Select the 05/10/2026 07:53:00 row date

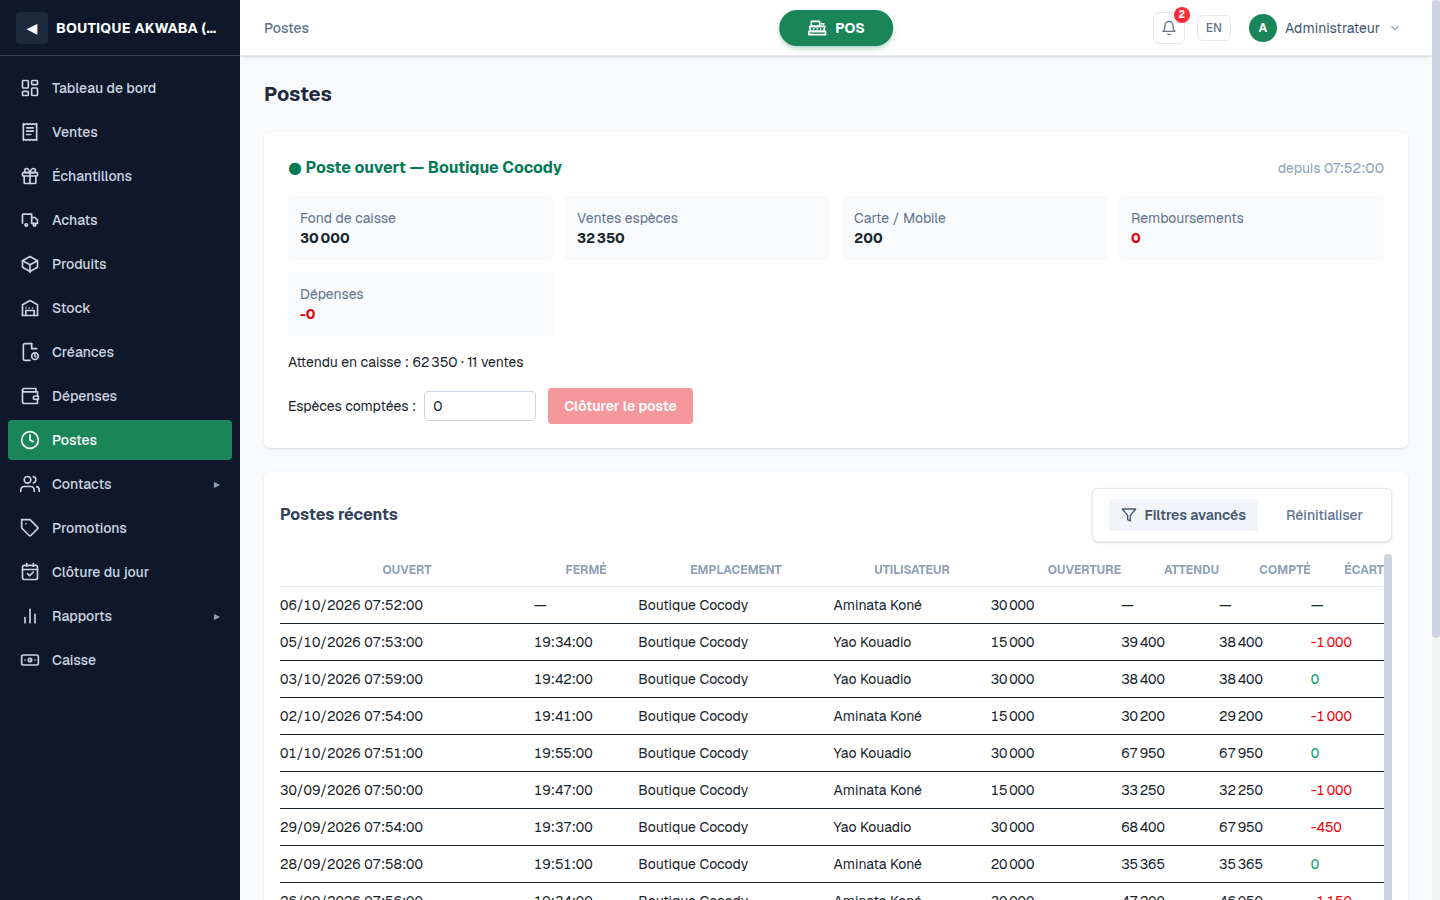(x=351, y=642)
